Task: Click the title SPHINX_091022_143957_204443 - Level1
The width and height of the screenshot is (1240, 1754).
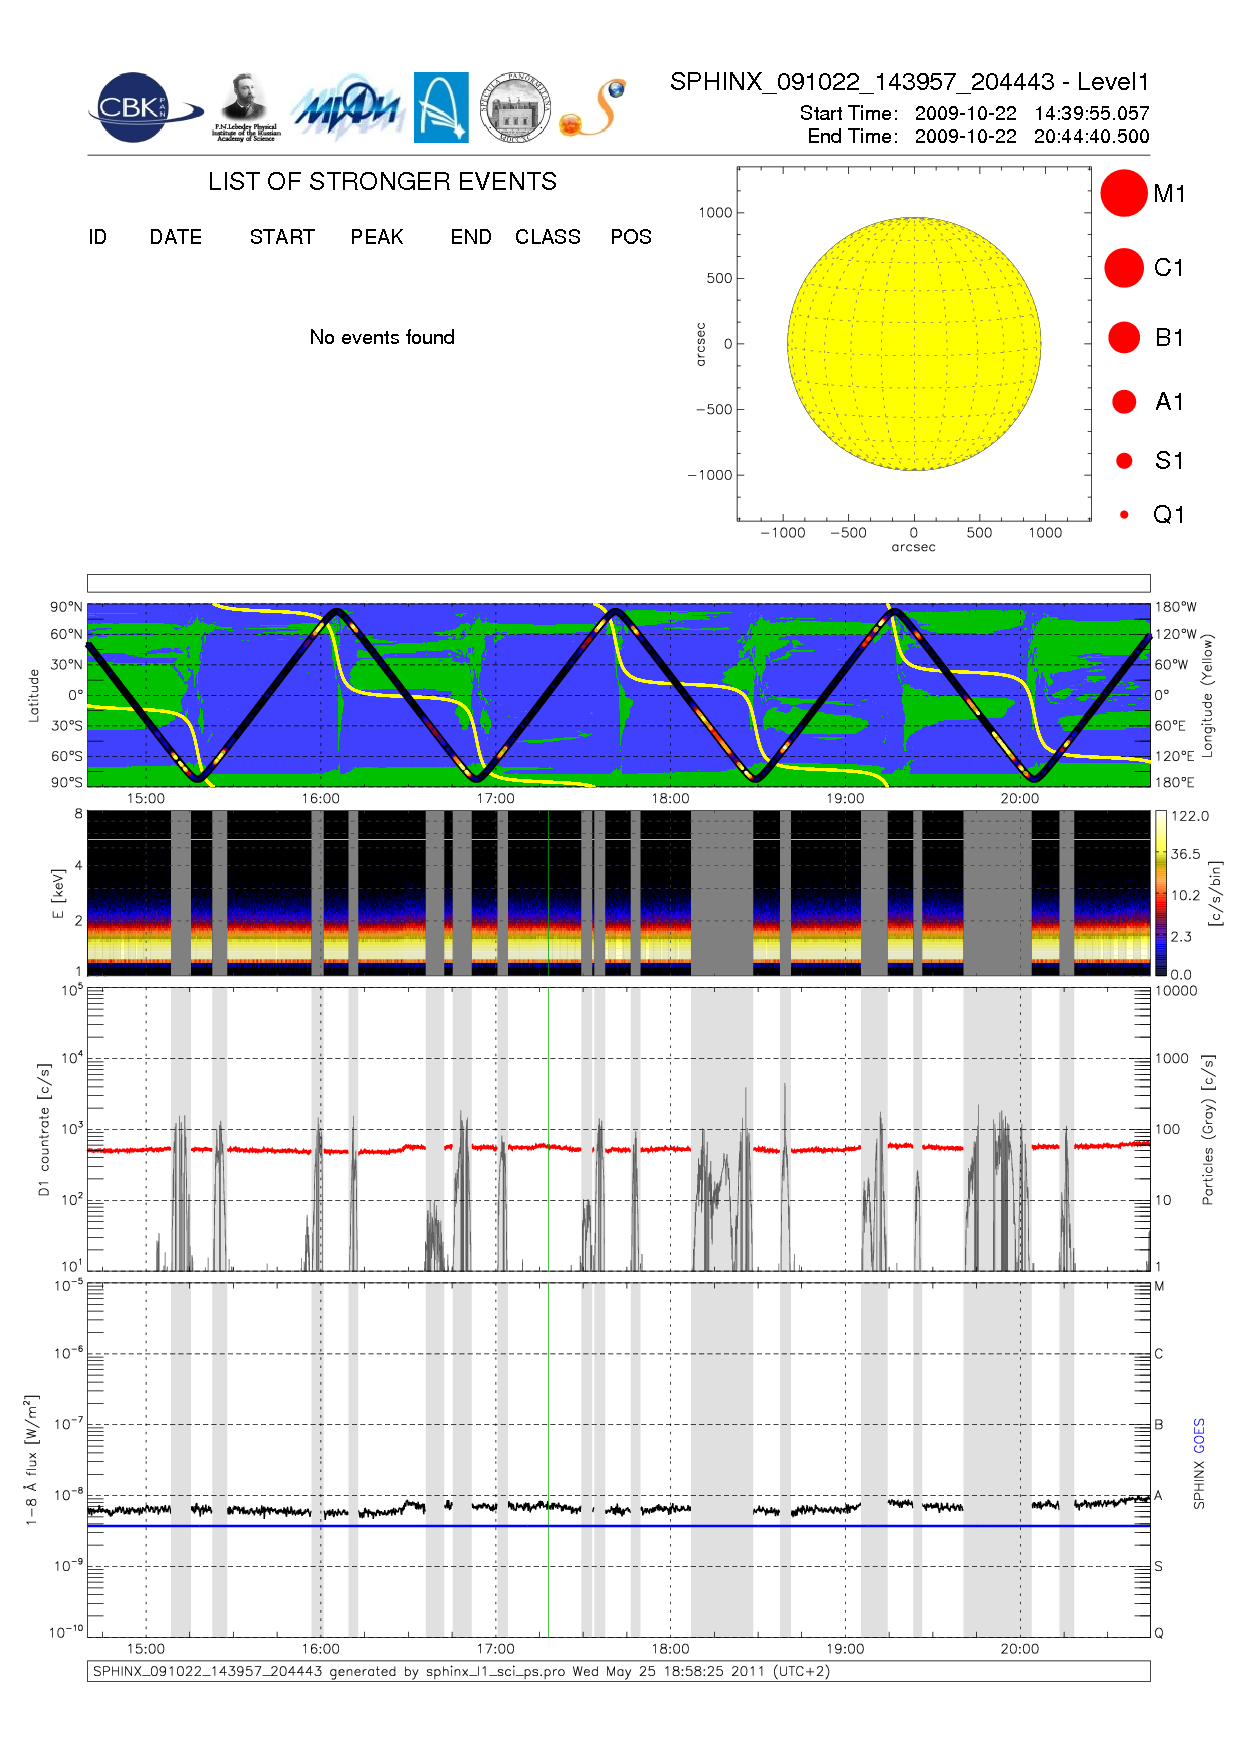Action: [910, 82]
